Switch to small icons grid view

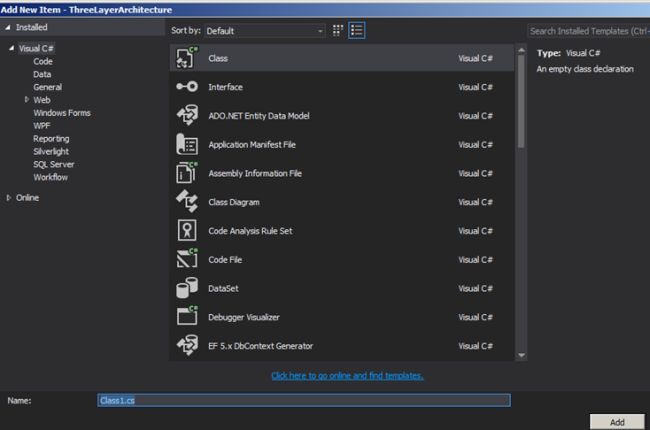click(338, 30)
